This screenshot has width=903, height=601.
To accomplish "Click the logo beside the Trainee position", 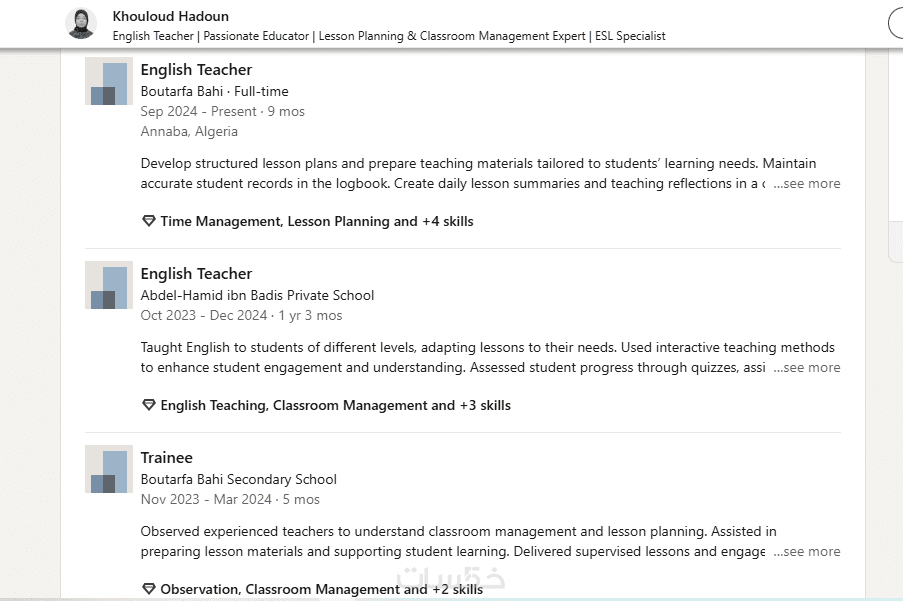I will click(x=108, y=470).
